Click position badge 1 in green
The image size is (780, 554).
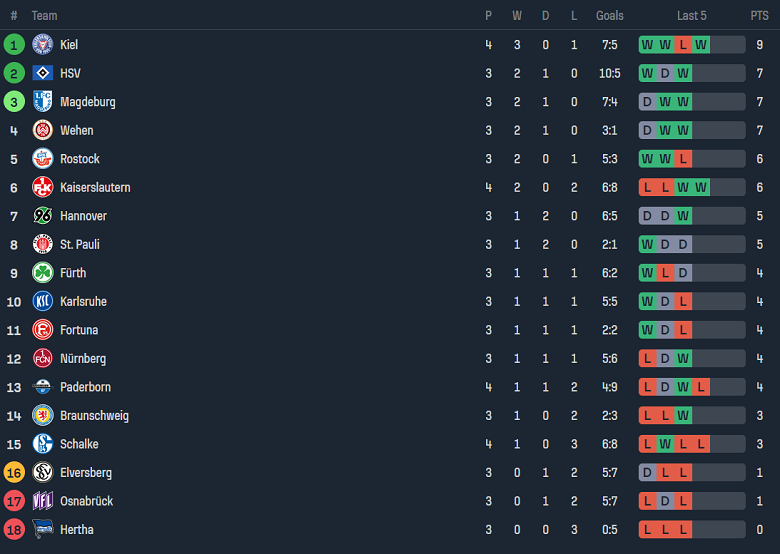(x=14, y=45)
